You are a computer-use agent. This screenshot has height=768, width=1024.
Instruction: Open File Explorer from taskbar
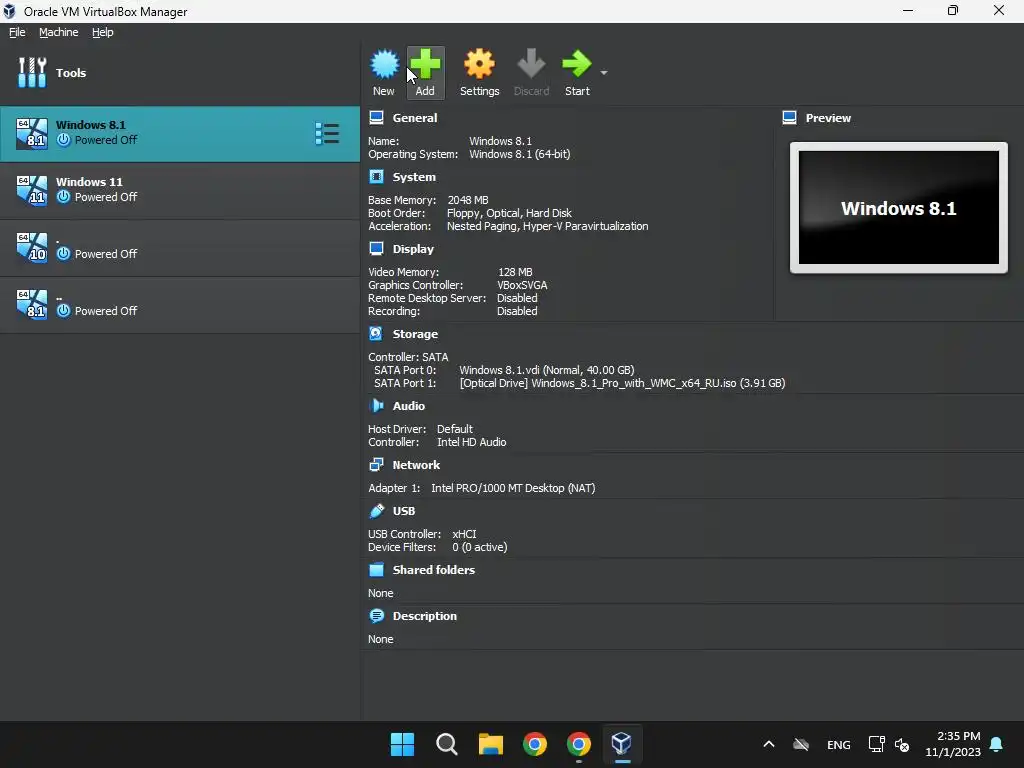[490, 744]
